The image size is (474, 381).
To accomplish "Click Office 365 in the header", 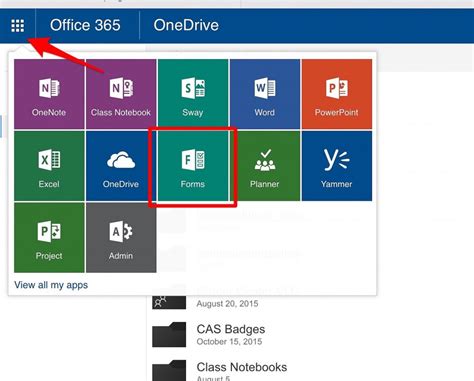I will (x=85, y=25).
